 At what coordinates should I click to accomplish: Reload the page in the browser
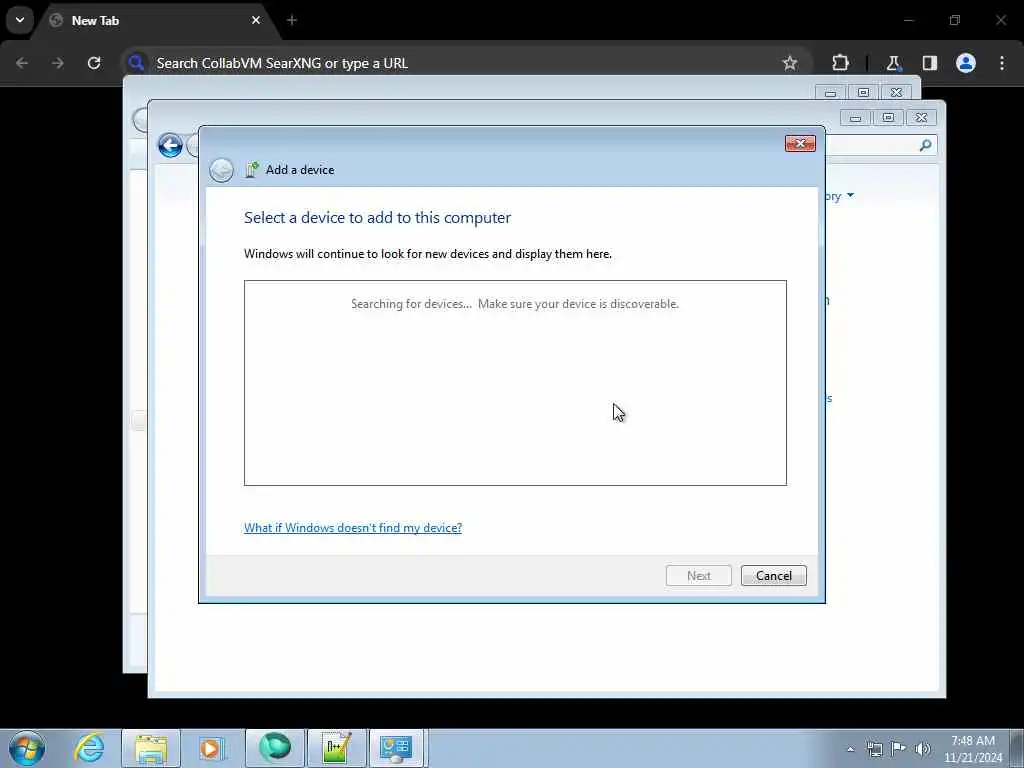point(94,63)
